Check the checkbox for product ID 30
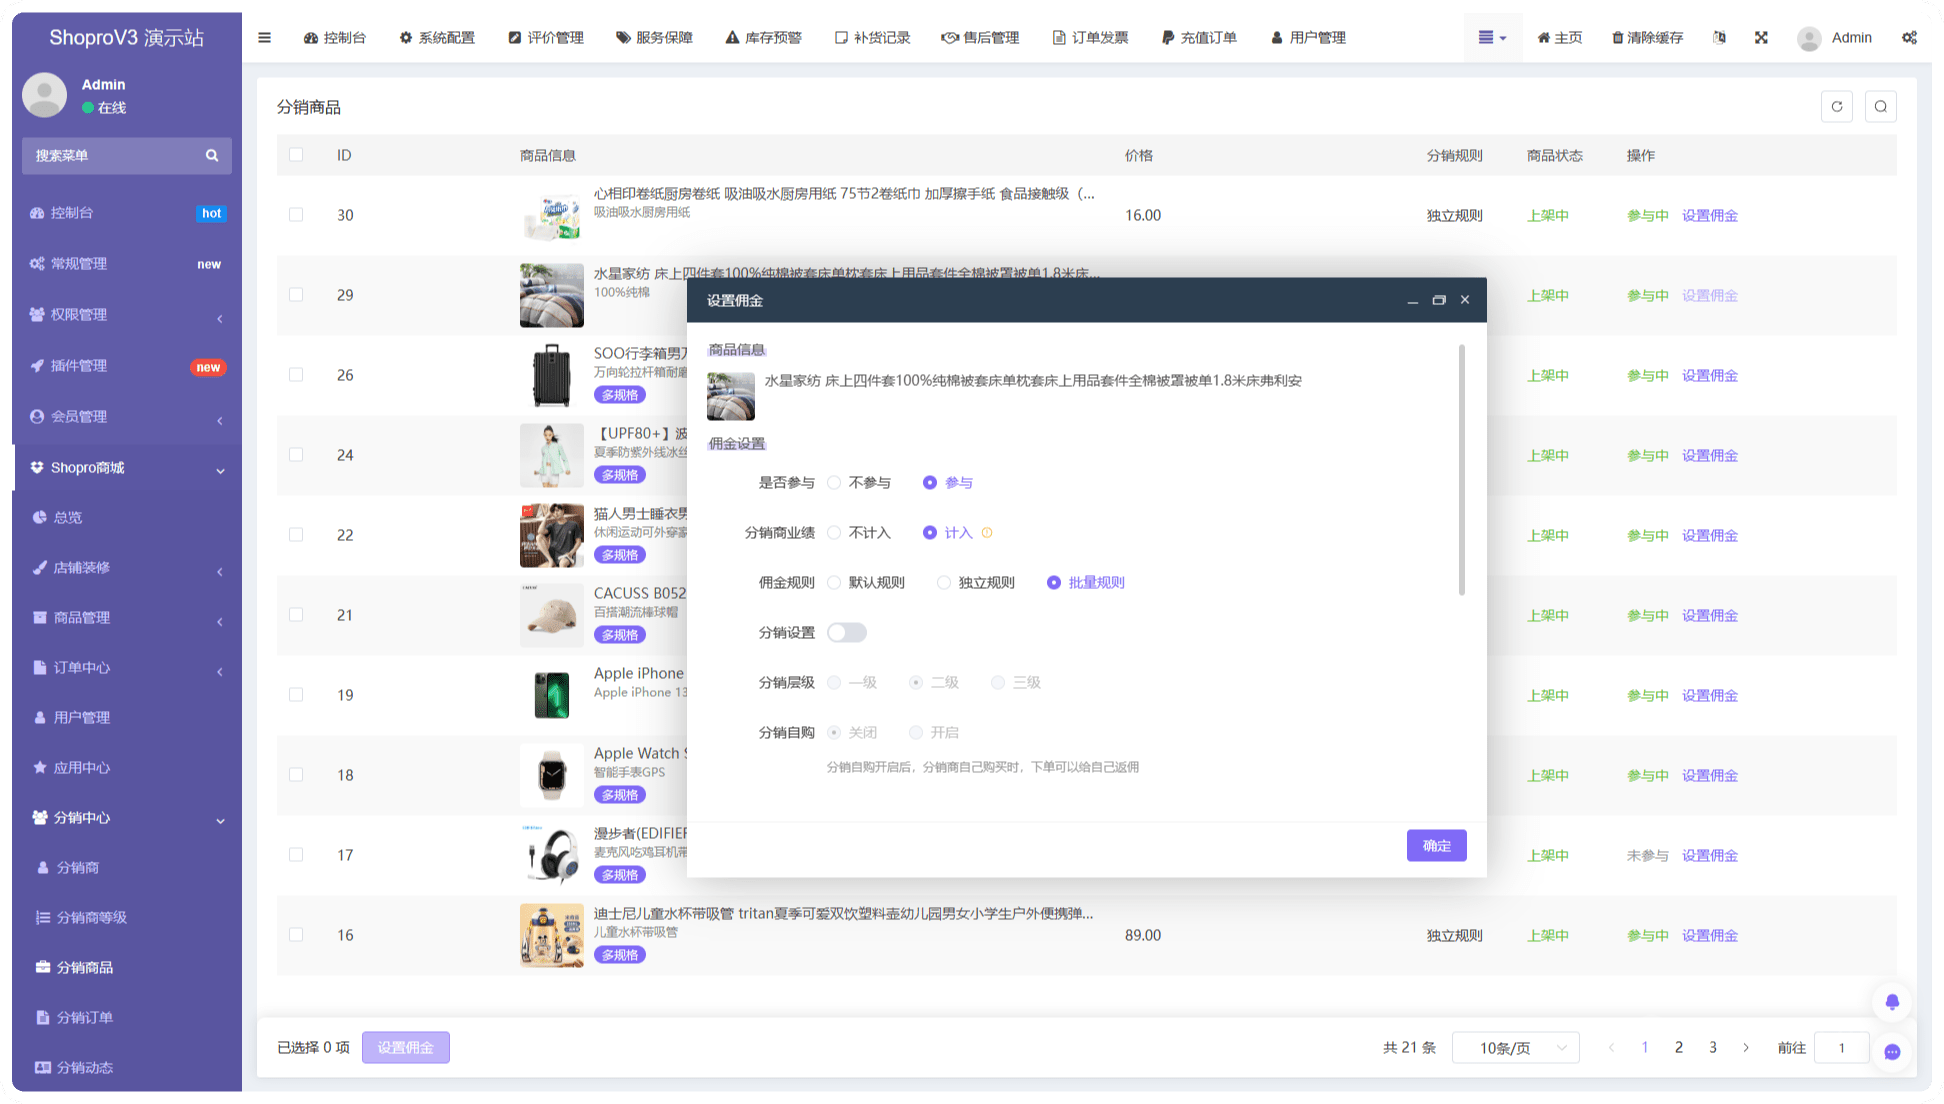The width and height of the screenshot is (1944, 1104). tap(296, 215)
